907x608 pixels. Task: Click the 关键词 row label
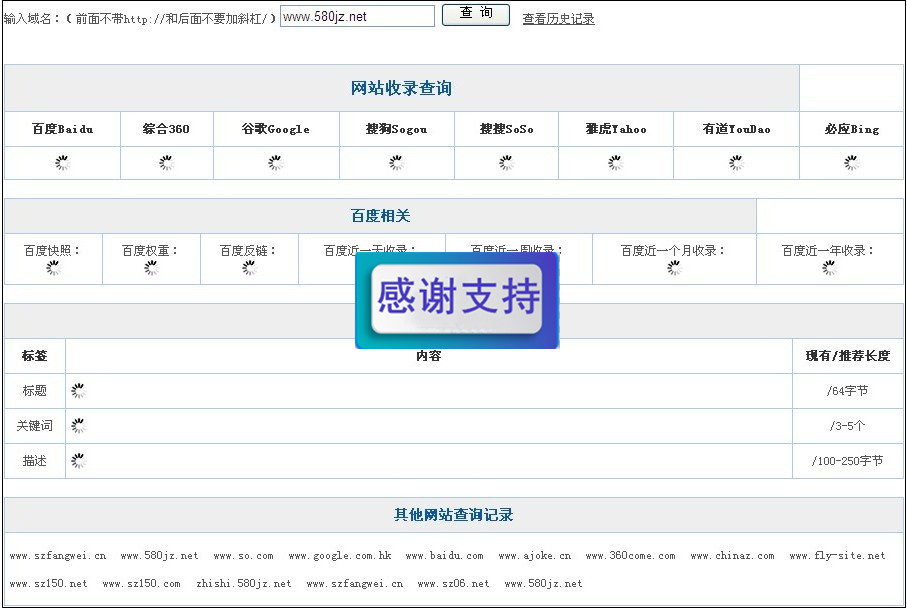34,426
